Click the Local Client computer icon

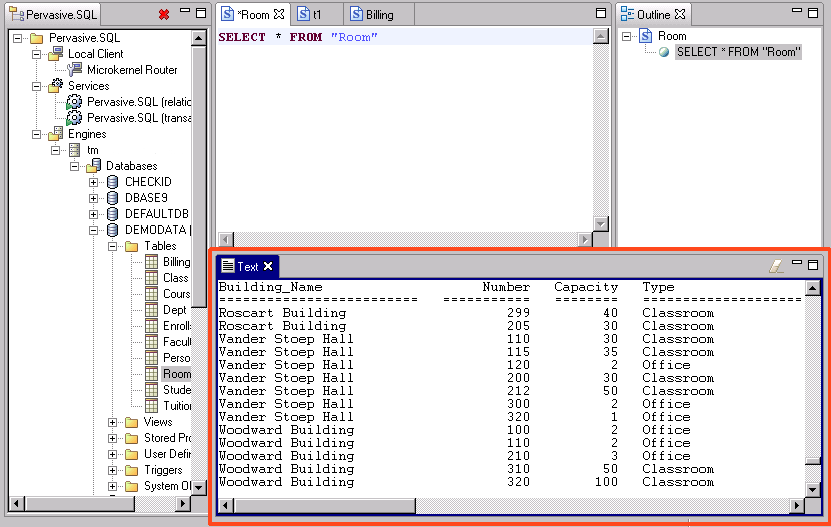[56, 54]
